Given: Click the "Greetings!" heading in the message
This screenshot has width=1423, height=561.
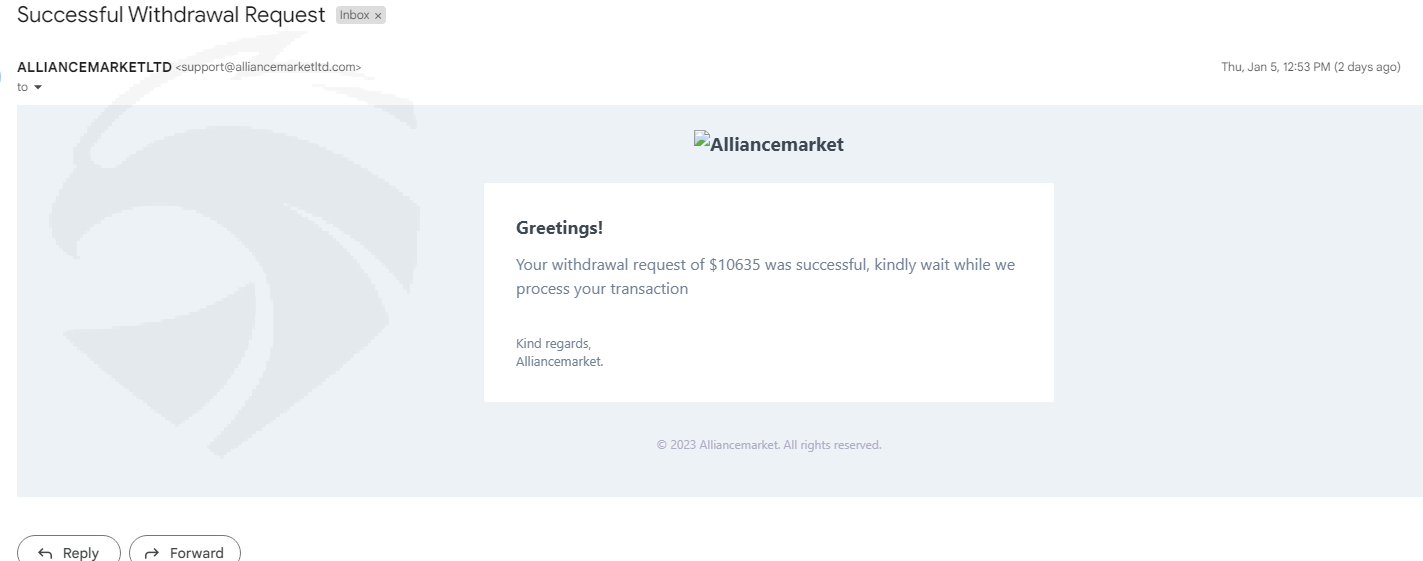Looking at the screenshot, I should [x=559, y=228].
